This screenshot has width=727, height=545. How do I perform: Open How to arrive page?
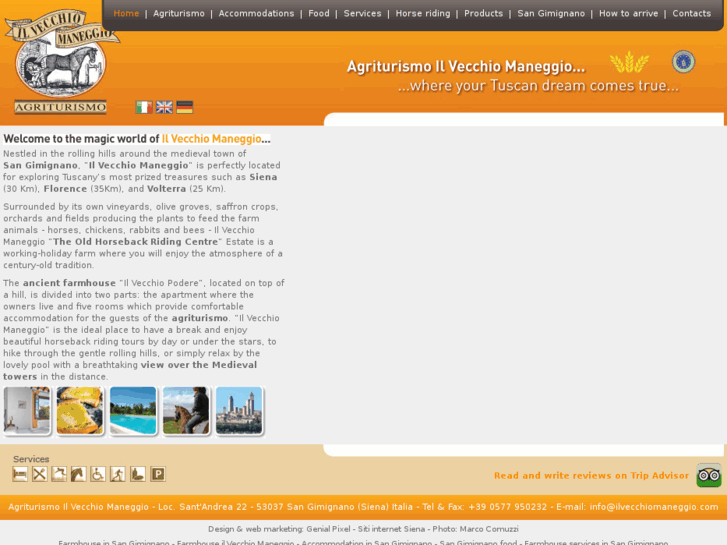click(628, 13)
